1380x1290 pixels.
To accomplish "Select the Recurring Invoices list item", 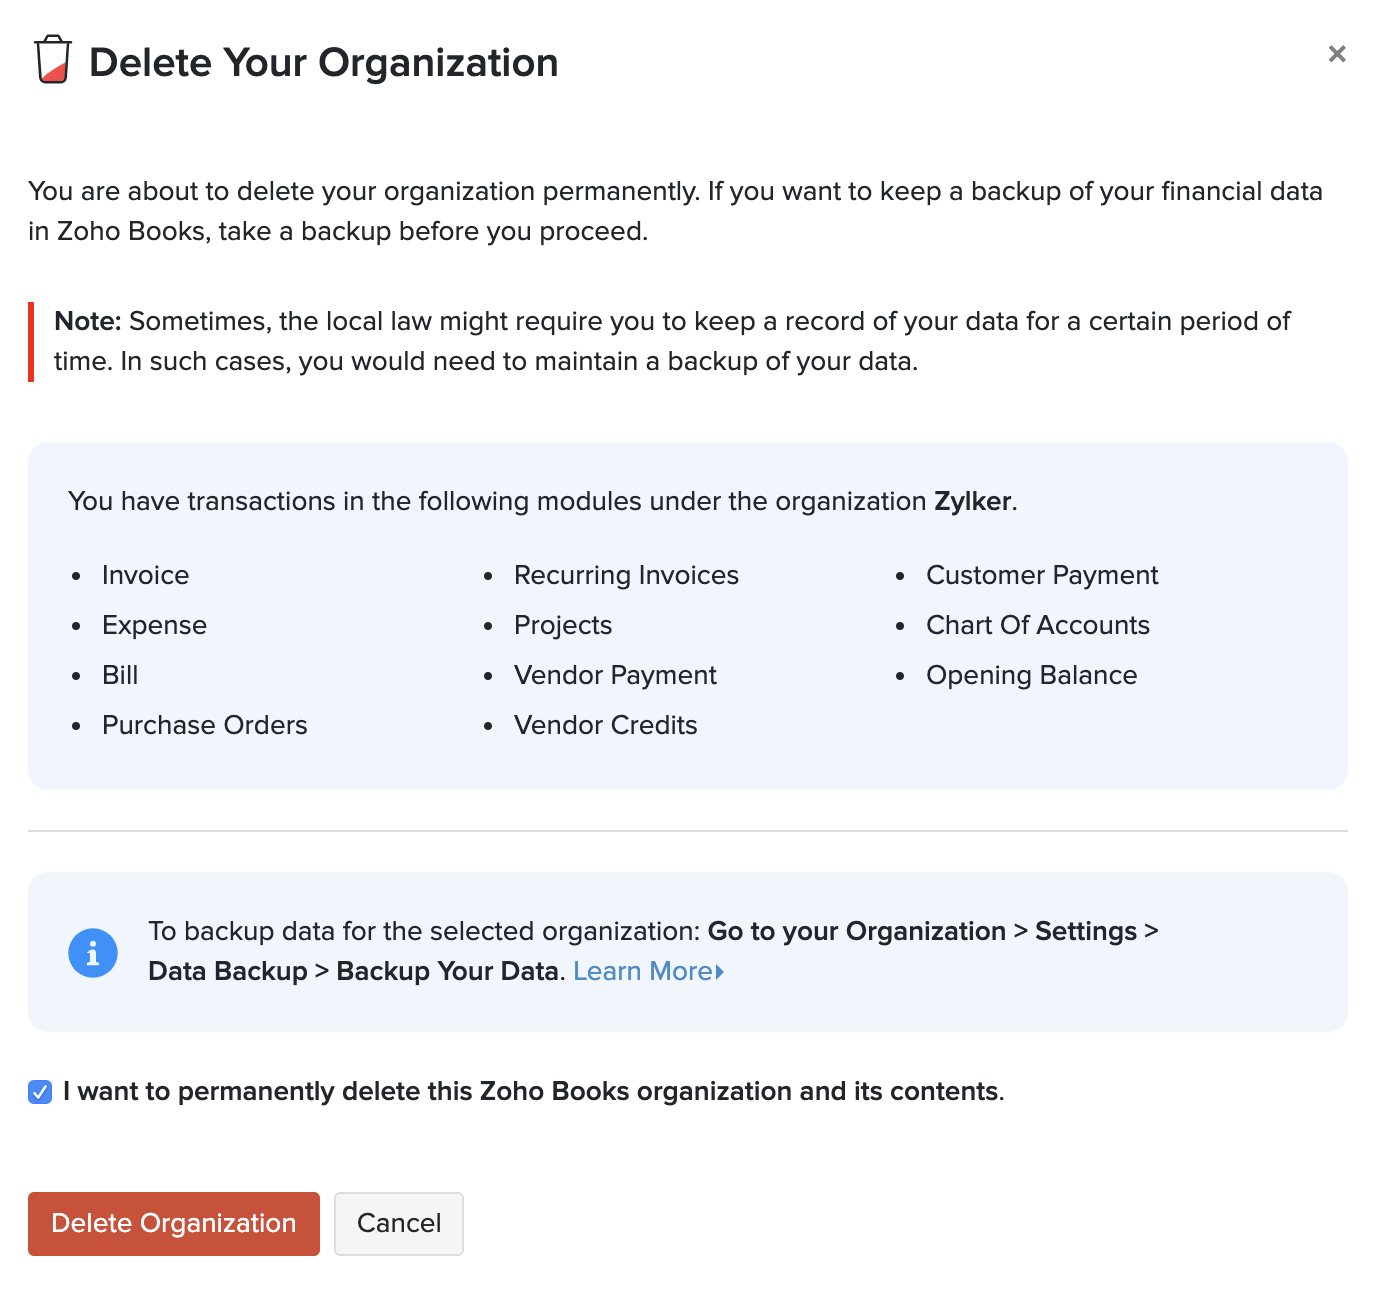I will point(626,575).
